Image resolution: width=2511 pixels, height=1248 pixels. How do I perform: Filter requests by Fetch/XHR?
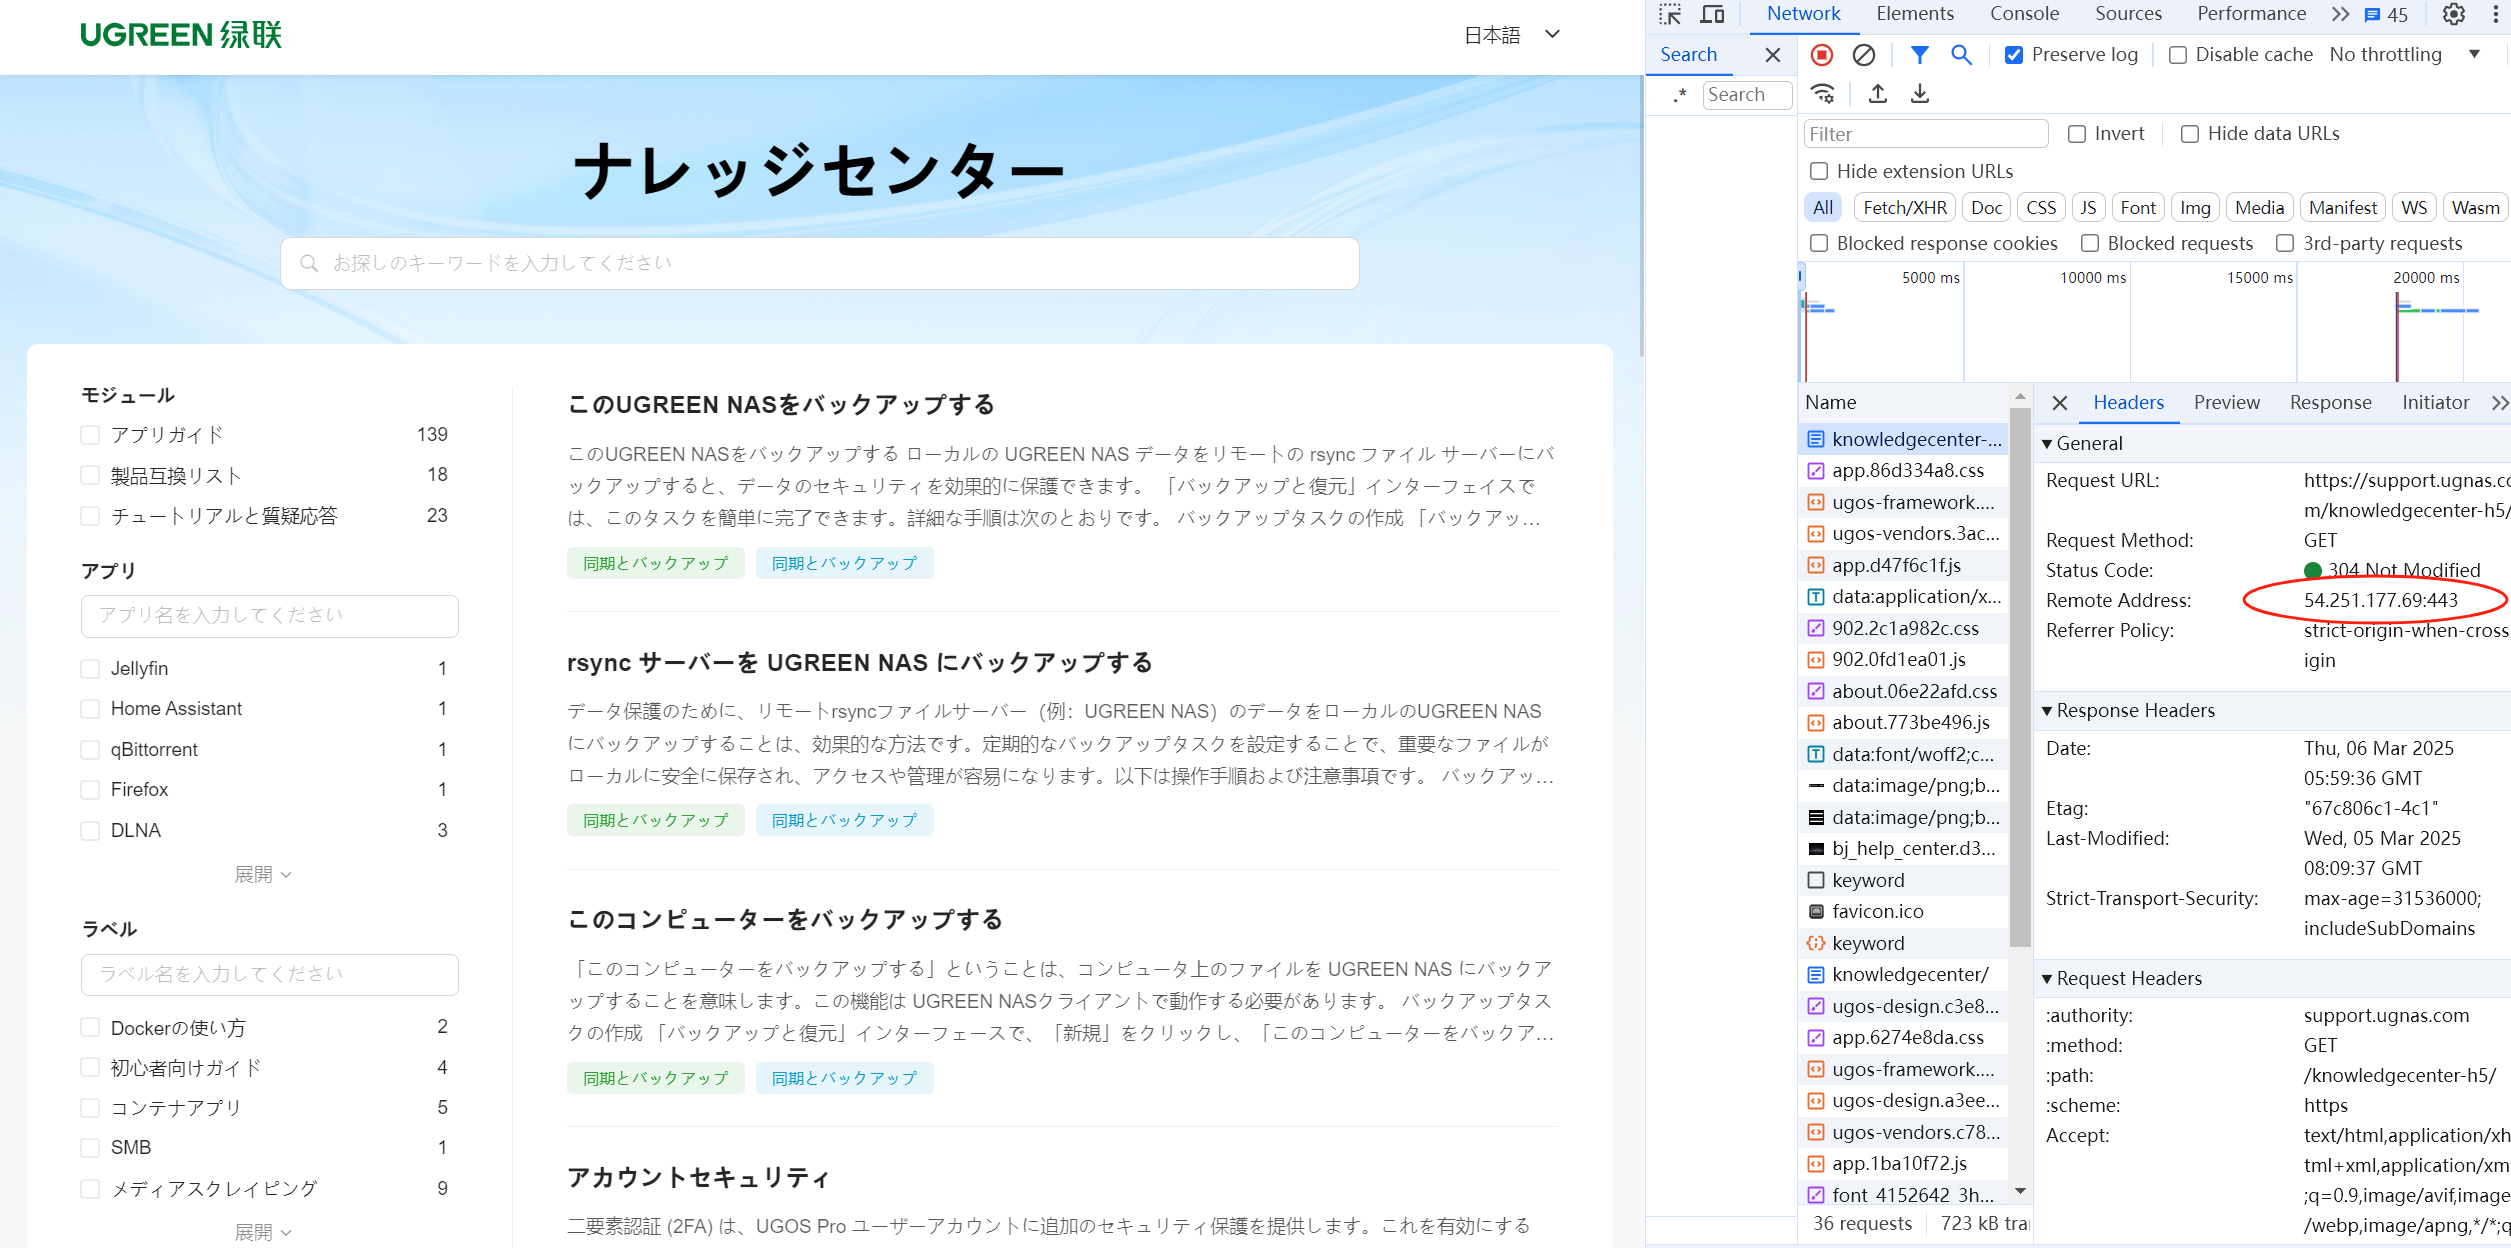coord(1904,208)
